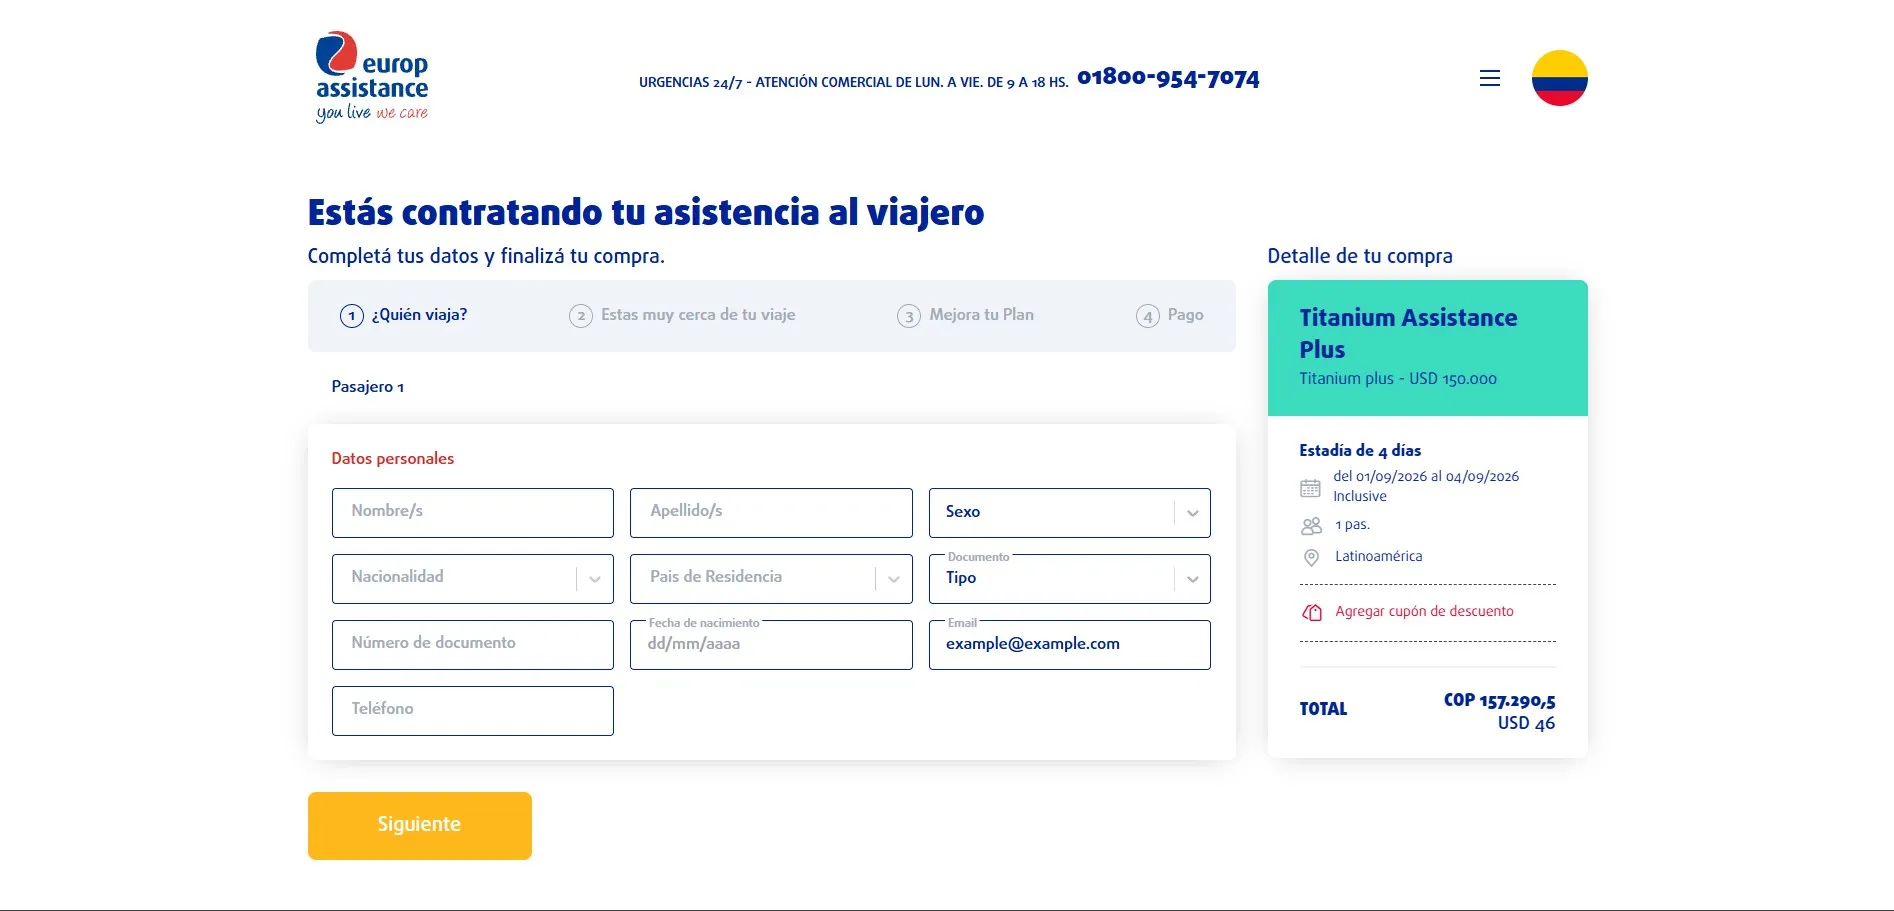Click the TOTAL label
The height and width of the screenshot is (911, 1894).
pyautogui.click(x=1323, y=709)
